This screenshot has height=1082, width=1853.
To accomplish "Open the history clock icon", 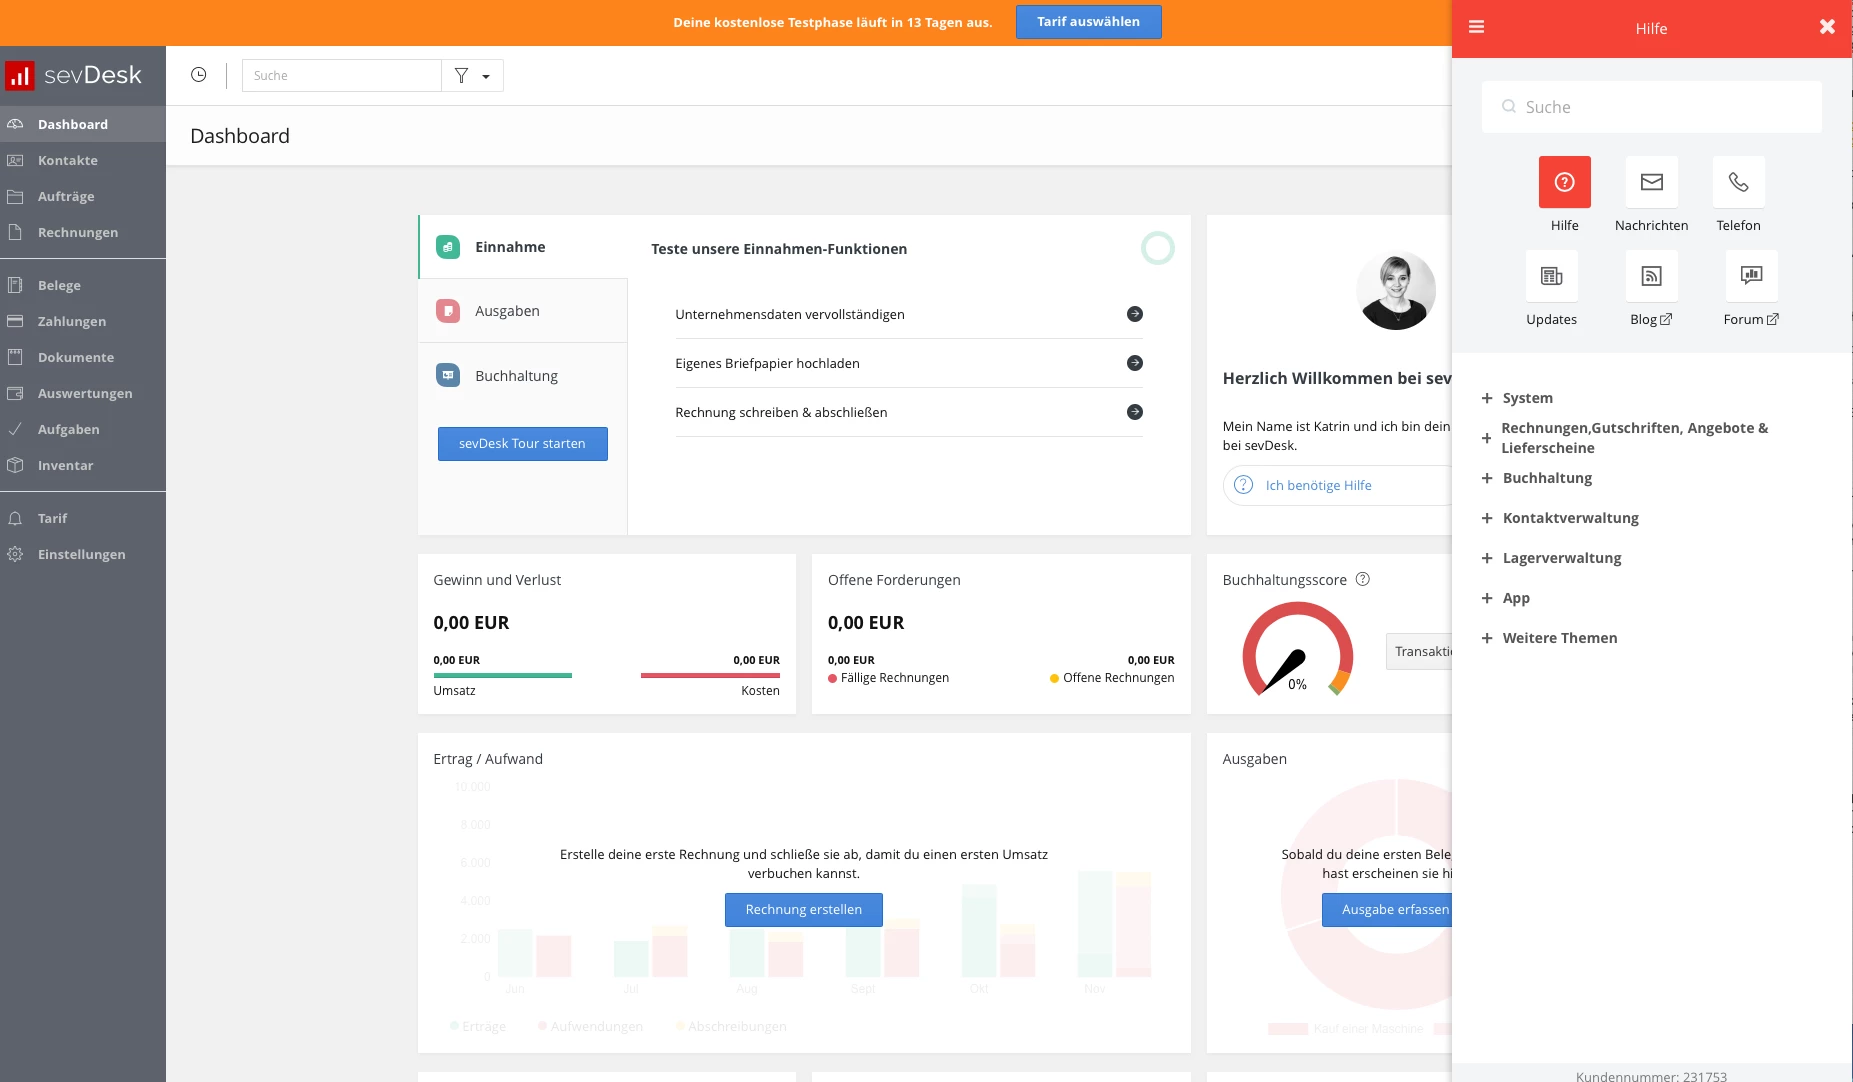I will tap(199, 75).
